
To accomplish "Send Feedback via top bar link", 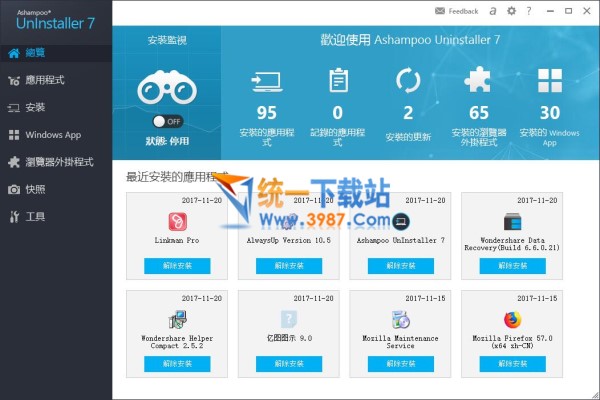I will click(x=463, y=11).
